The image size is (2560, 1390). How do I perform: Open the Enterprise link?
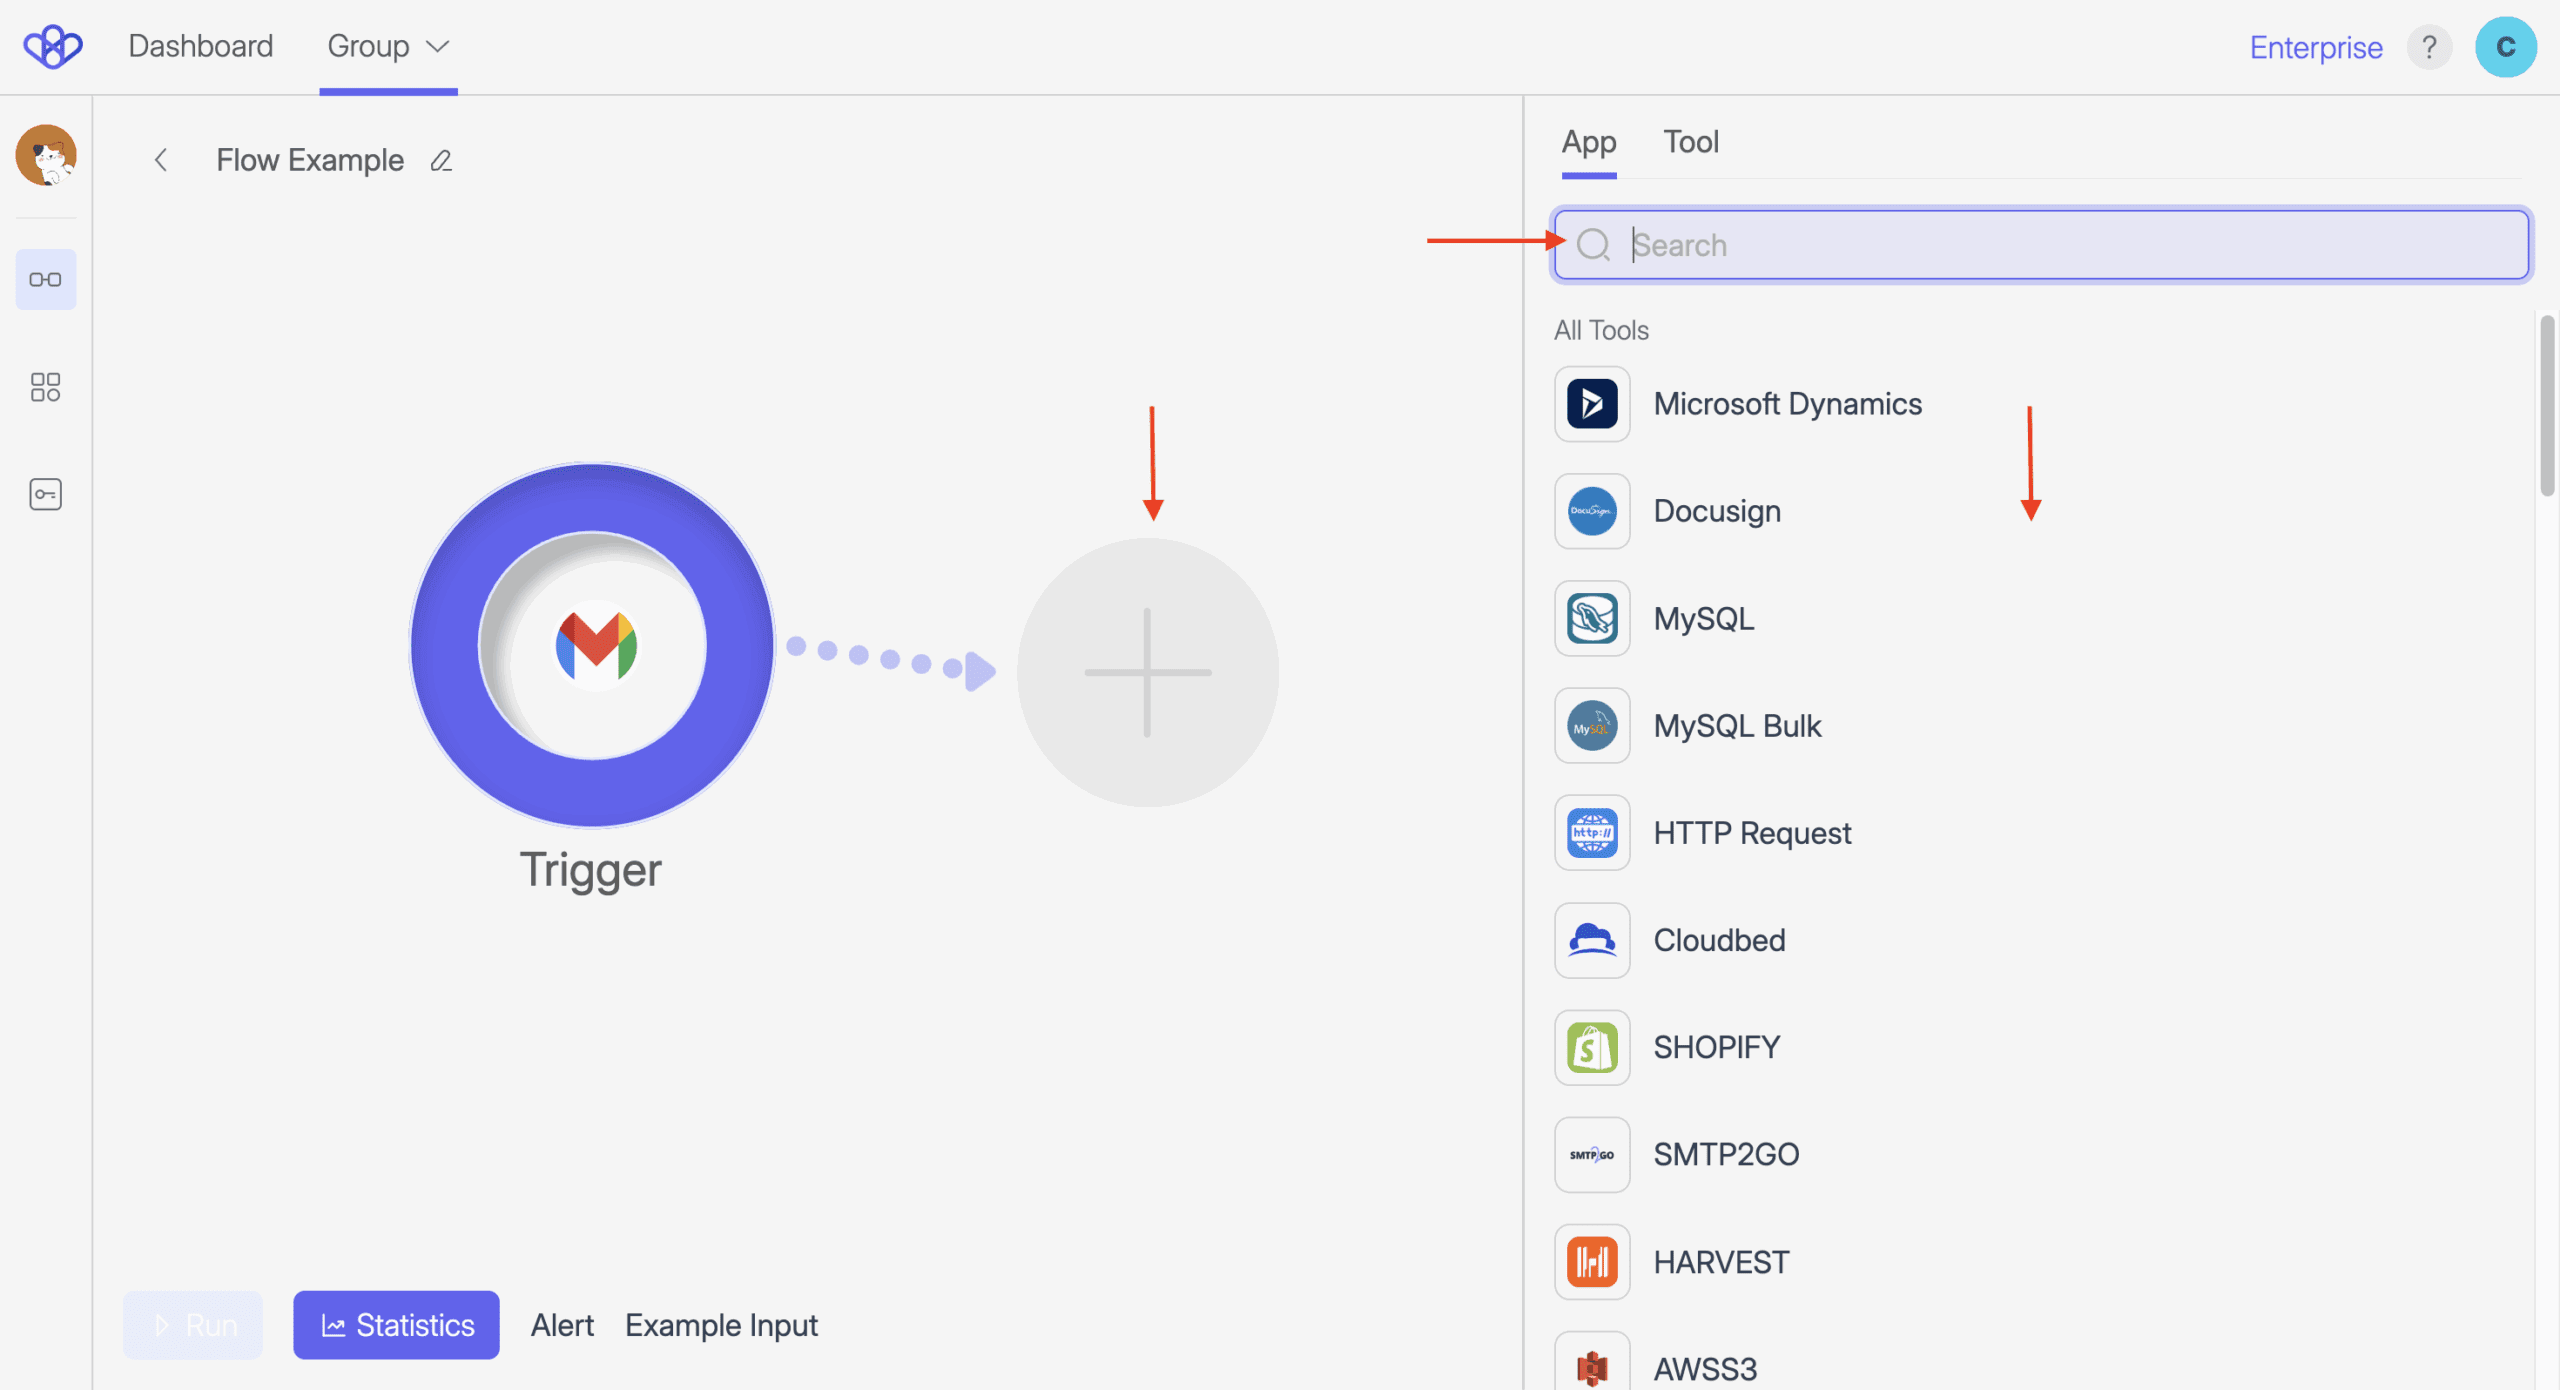pos(2316,47)
